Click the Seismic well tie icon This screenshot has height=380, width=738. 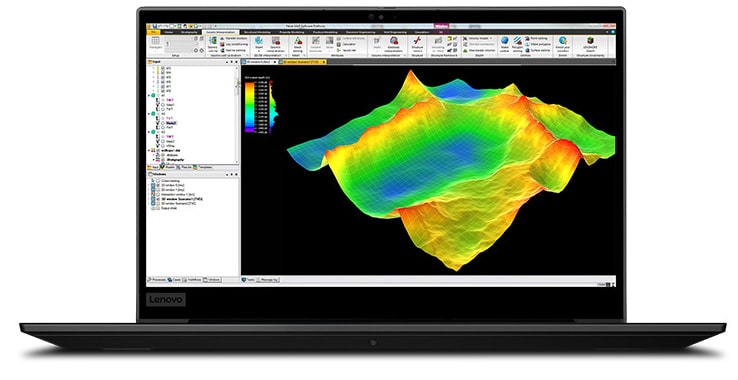point(213,40)
